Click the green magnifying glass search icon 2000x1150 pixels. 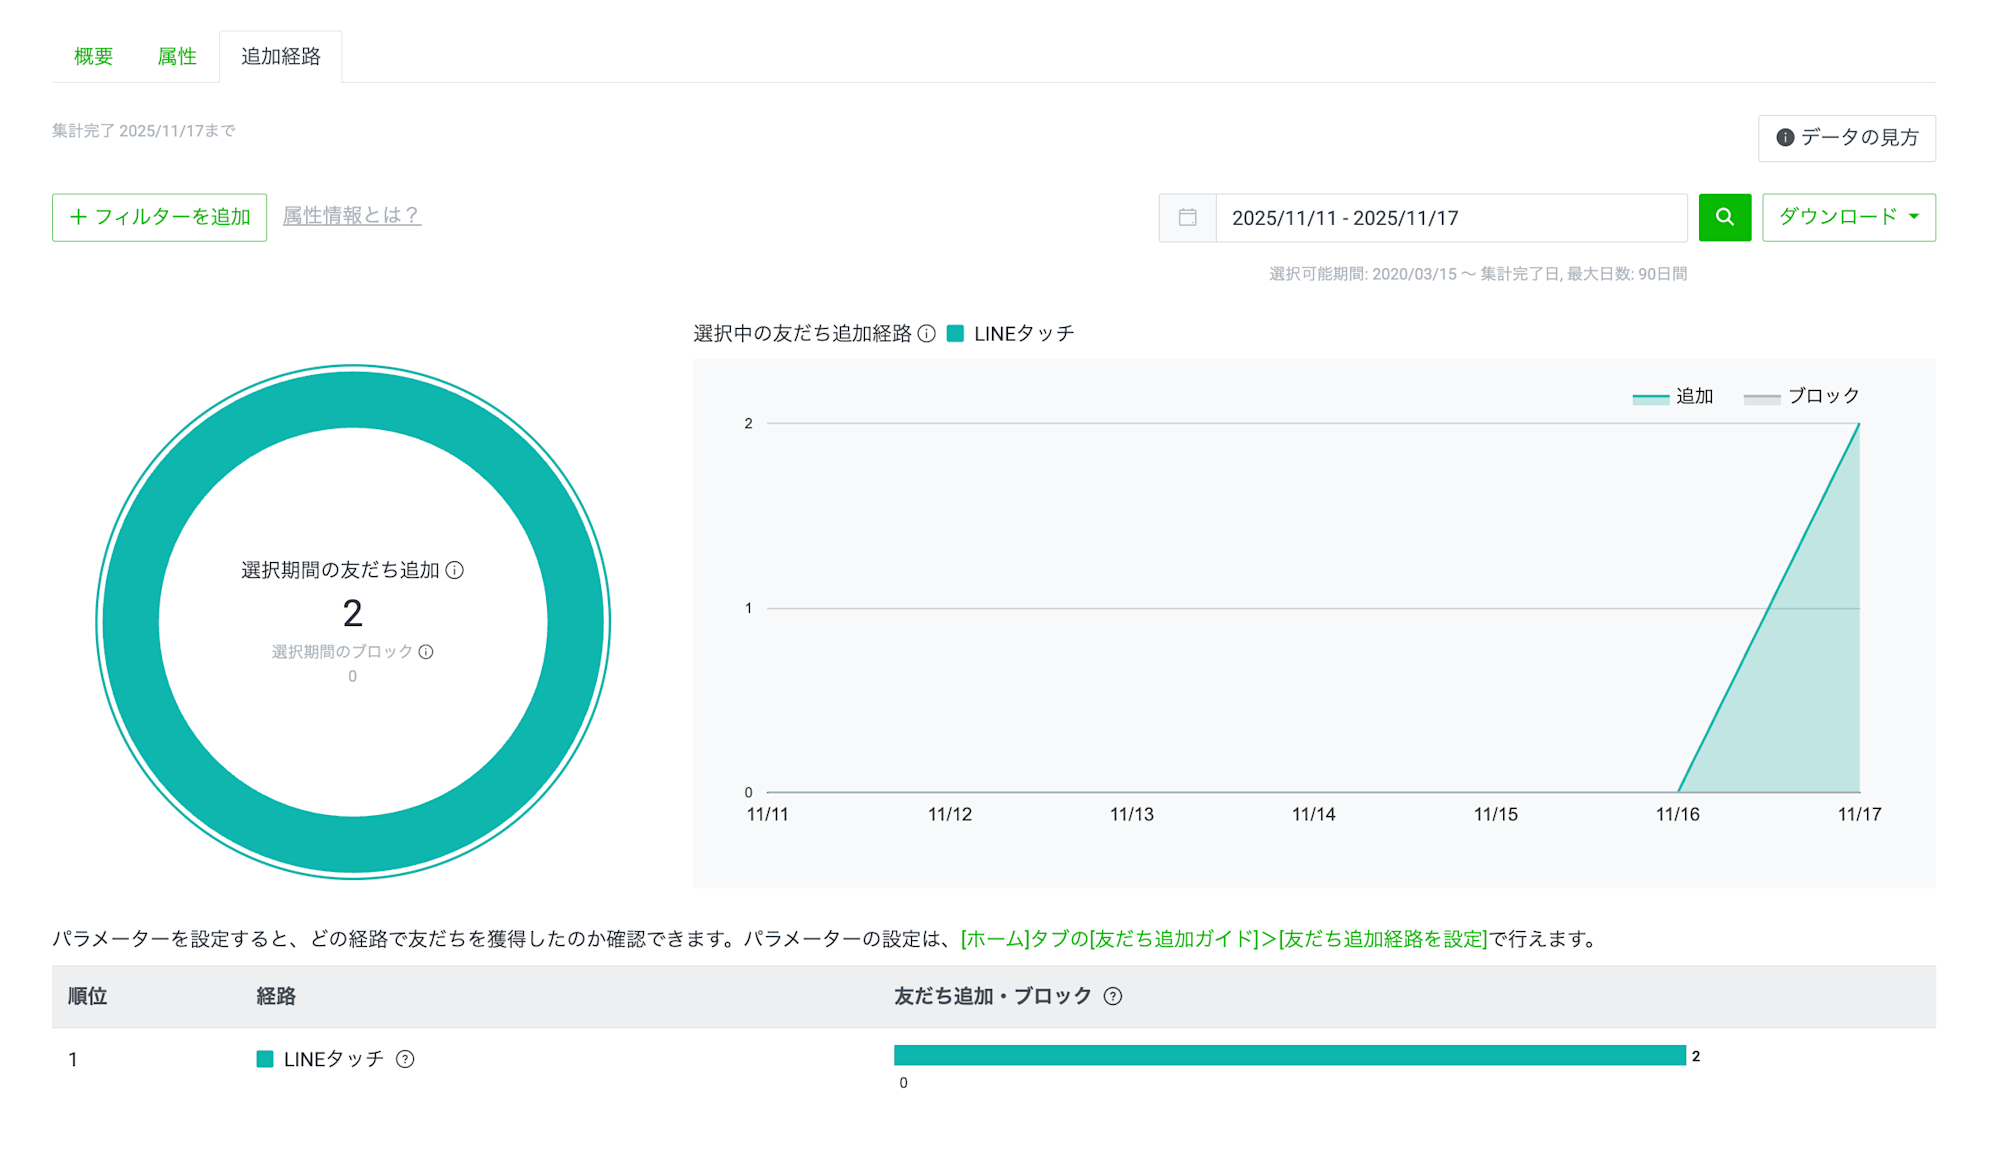pos(1724,217)
